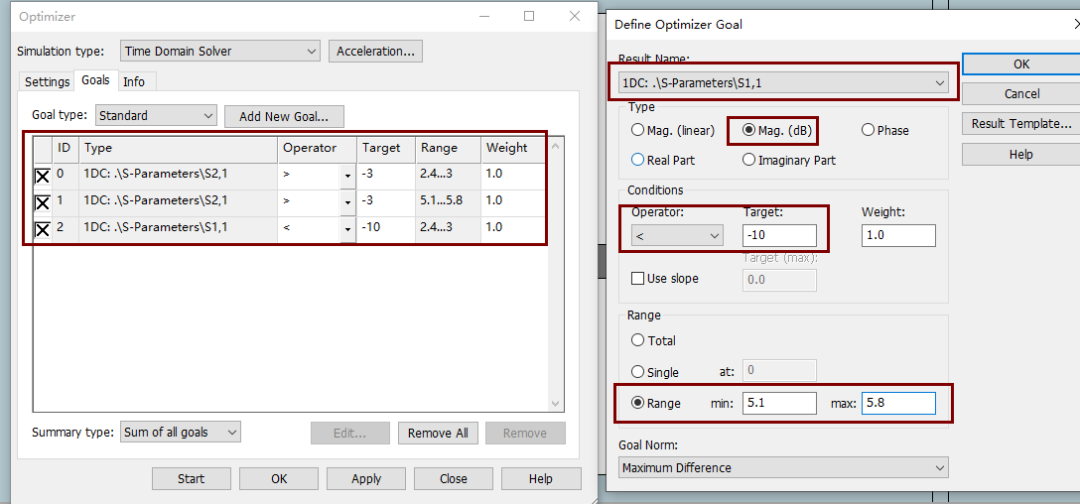The height and width of the screenshot is (504, 1080).
Task: Click the goals list scrollbar down arrow
Action: click(x=556, y=403)
